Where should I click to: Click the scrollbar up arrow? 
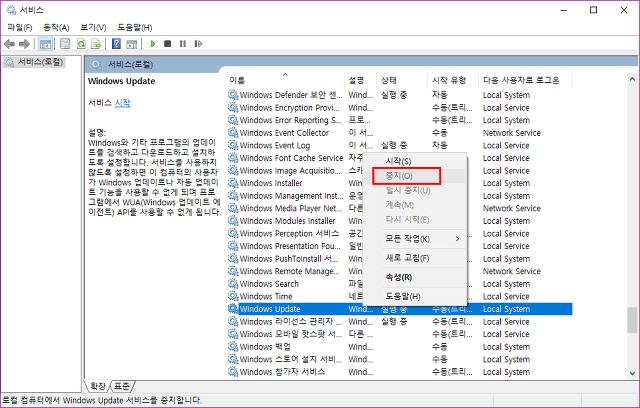632,79
